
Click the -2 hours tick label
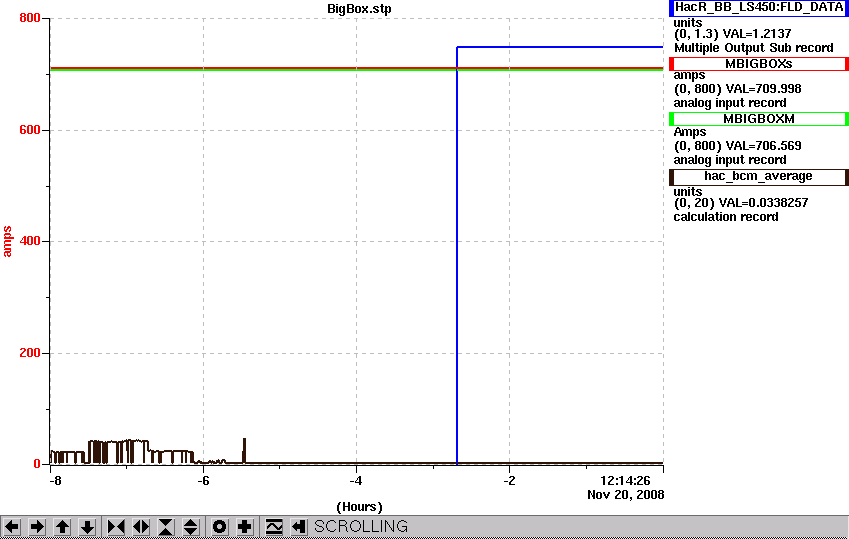click(x=509, y=481)
